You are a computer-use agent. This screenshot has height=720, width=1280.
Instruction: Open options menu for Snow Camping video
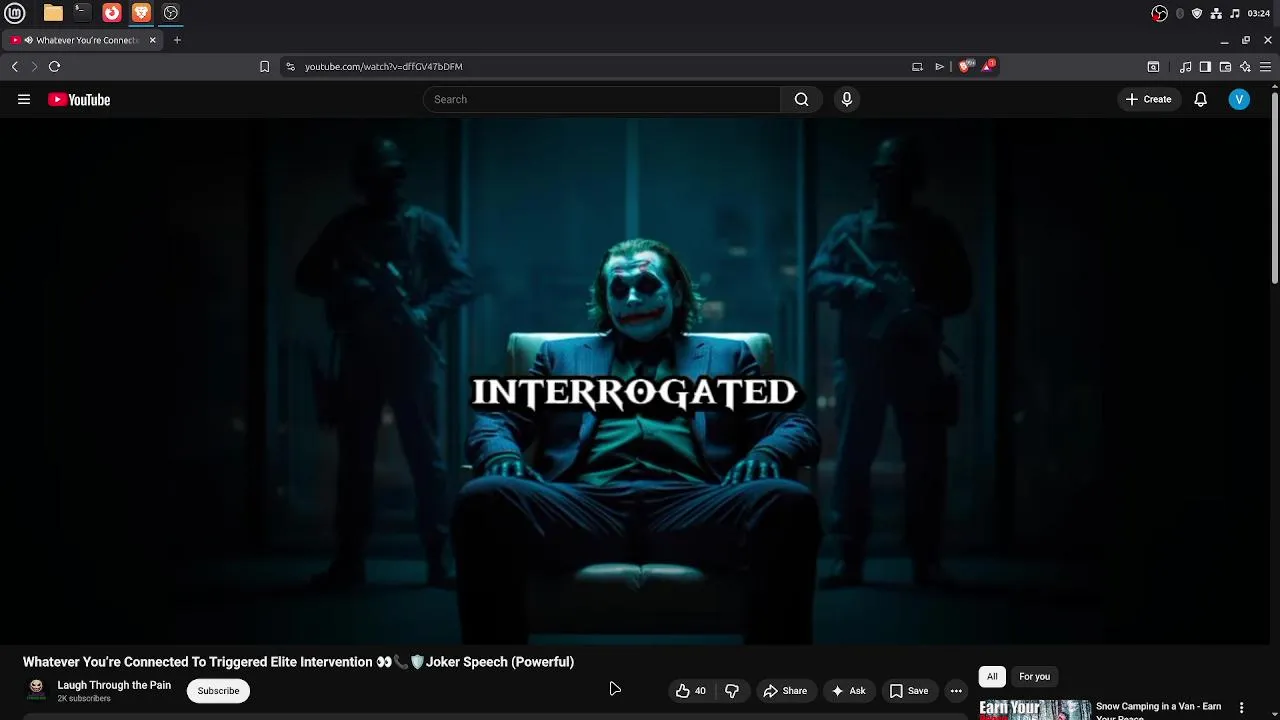pos(1241,708)
